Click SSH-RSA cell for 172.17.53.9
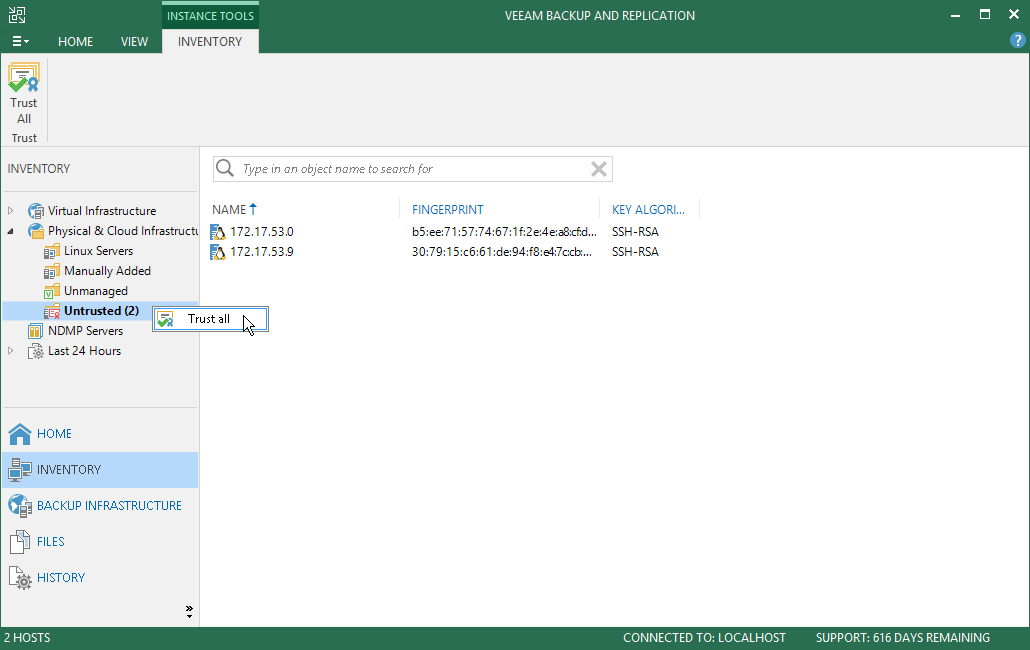Viewport: 1030px width, 650px height. tap(635, 252)
